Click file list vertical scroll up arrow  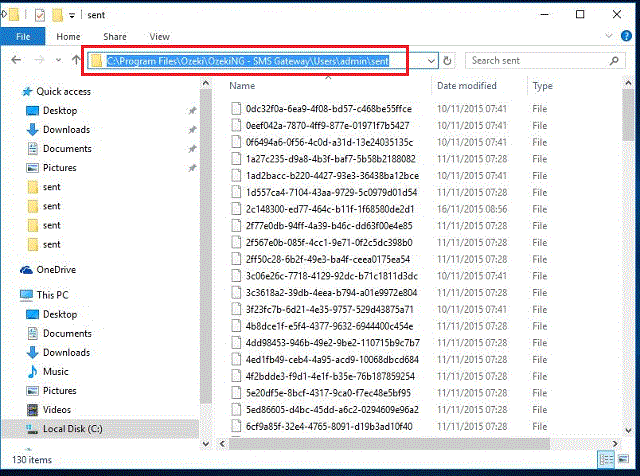[628, 84]
